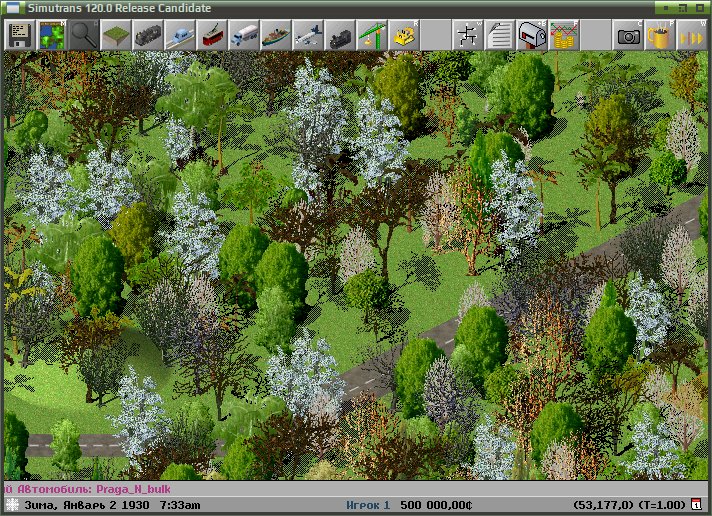Open the save/load floppy disk menu
Image resolution: width=712 pixels, height=516 pixels.
pos(20,35)
